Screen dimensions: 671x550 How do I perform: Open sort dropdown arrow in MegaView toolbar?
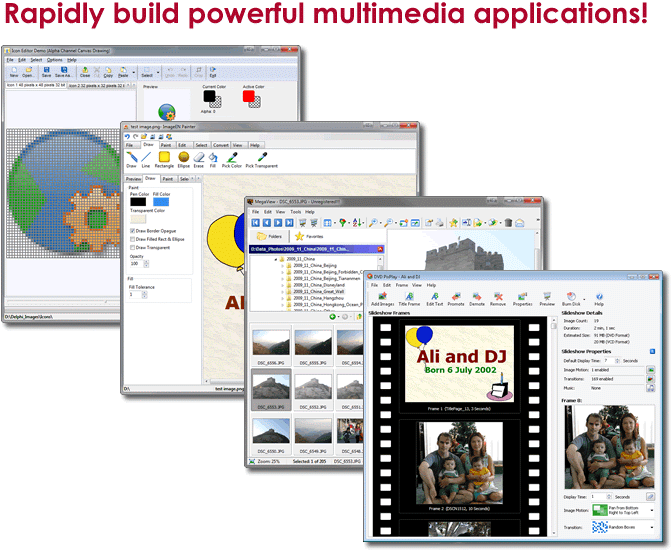[x=363, y=223]
